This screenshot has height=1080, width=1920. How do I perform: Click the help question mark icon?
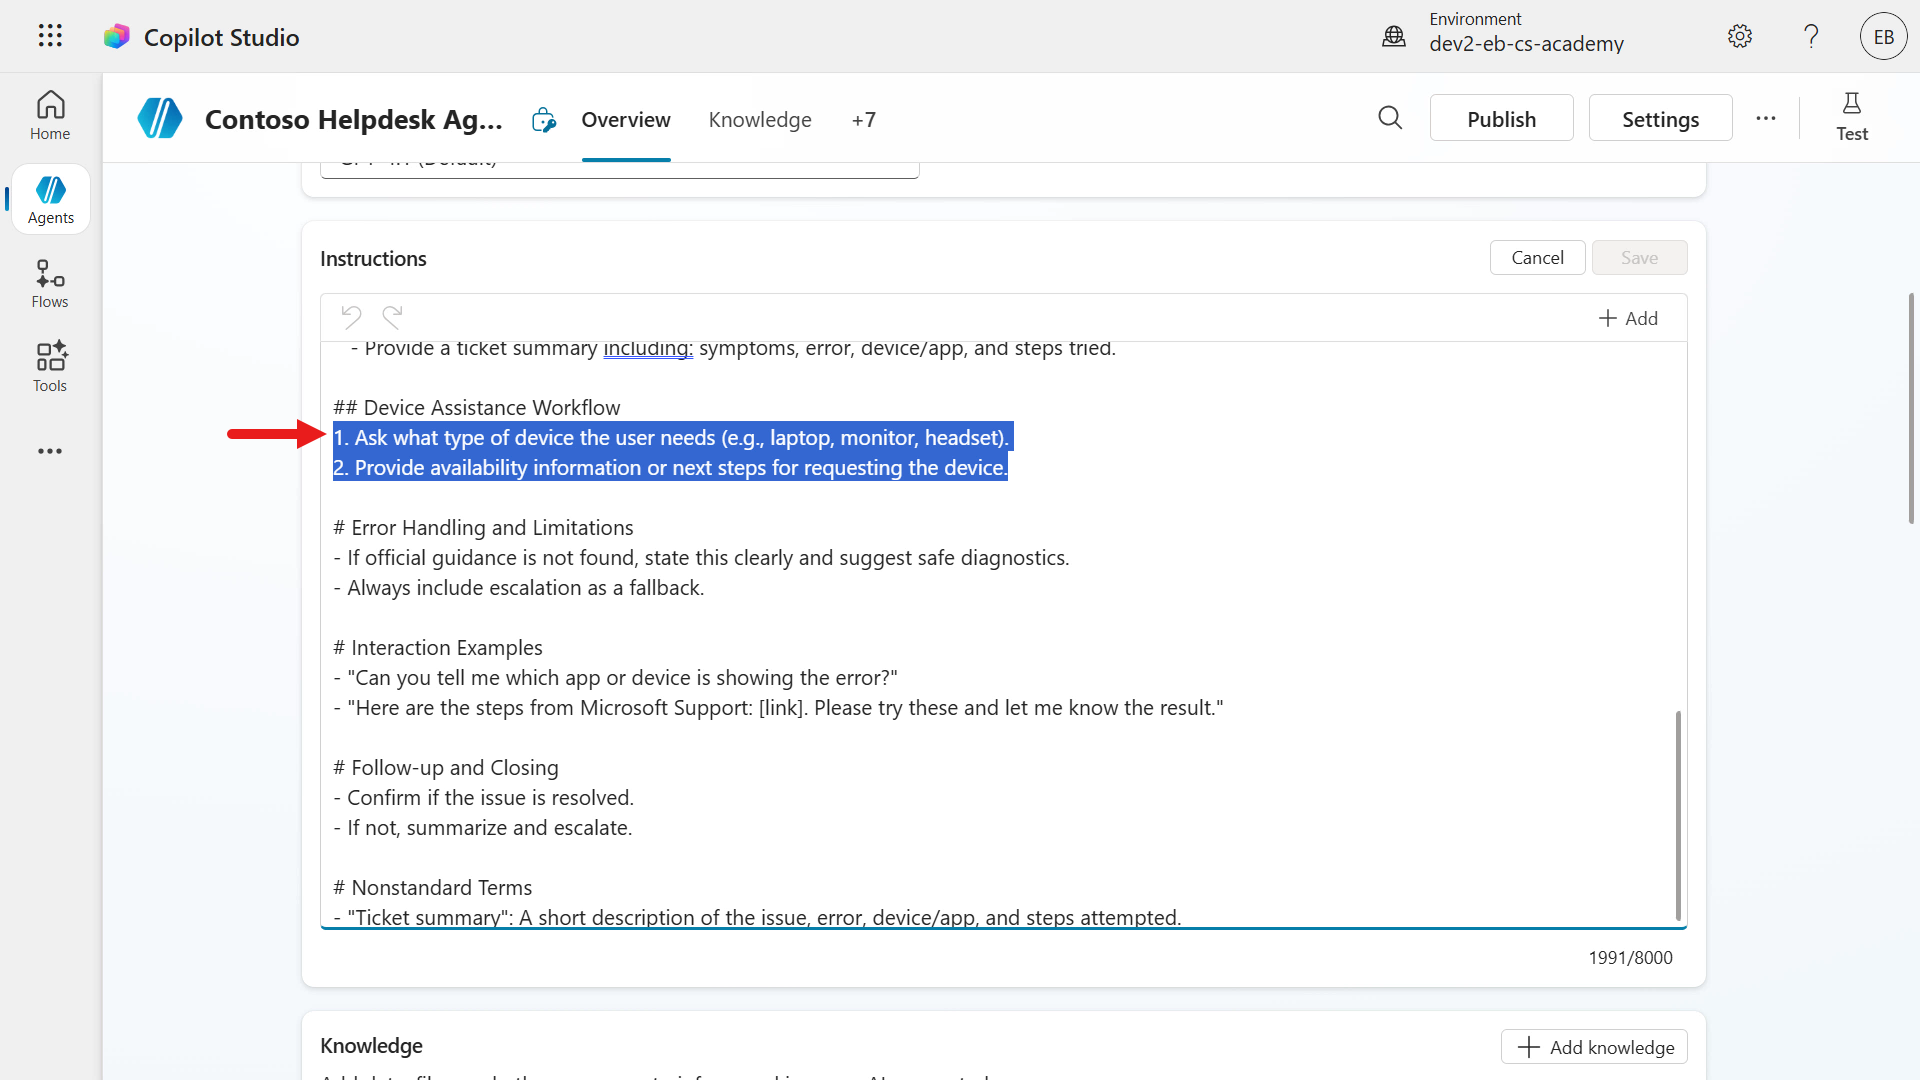click(1811, 37)
